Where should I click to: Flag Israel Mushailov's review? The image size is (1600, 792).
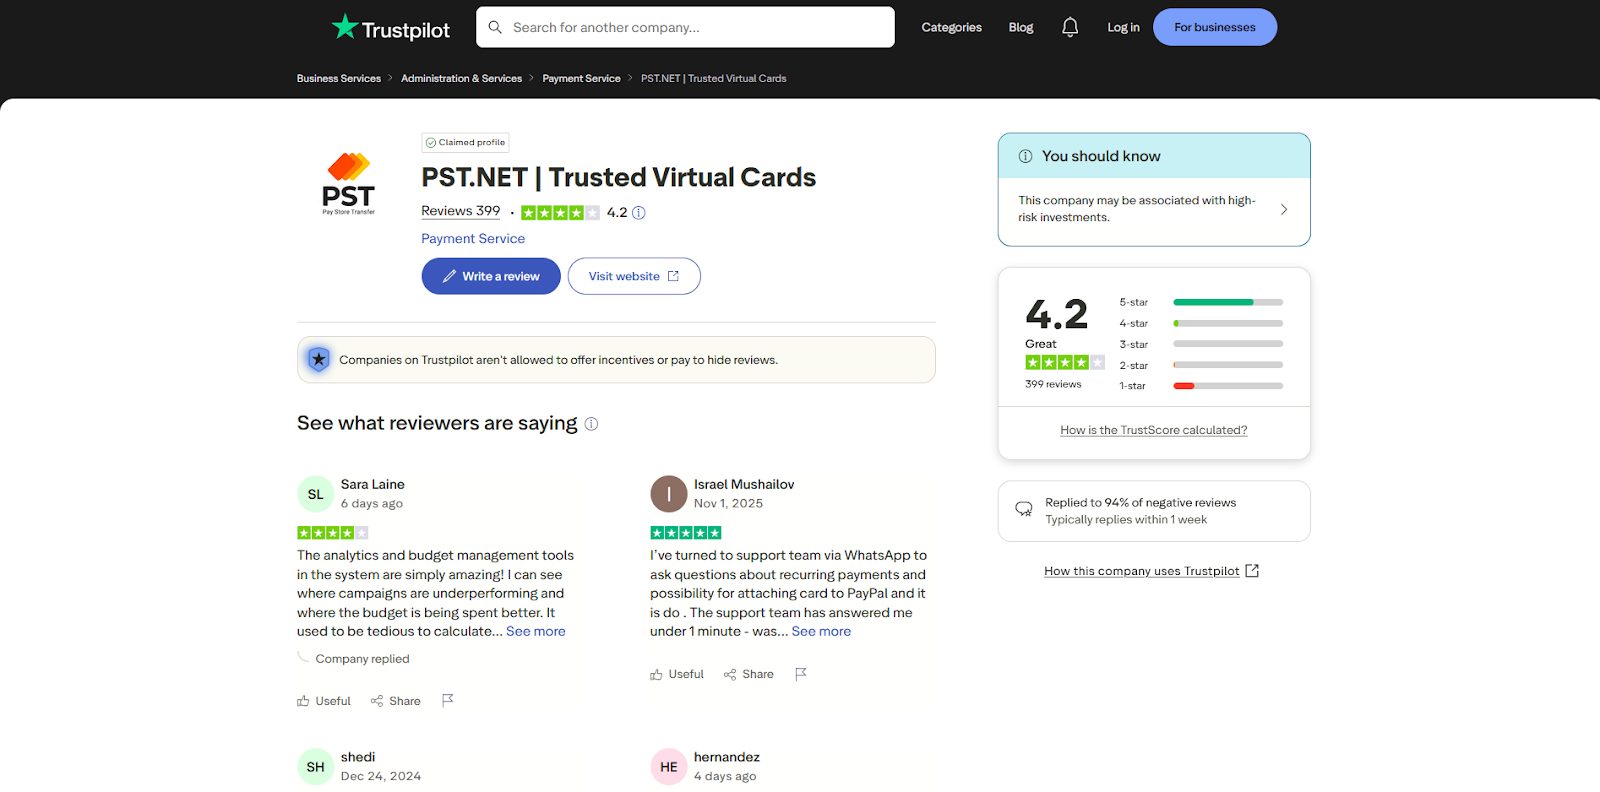point(801,674)
